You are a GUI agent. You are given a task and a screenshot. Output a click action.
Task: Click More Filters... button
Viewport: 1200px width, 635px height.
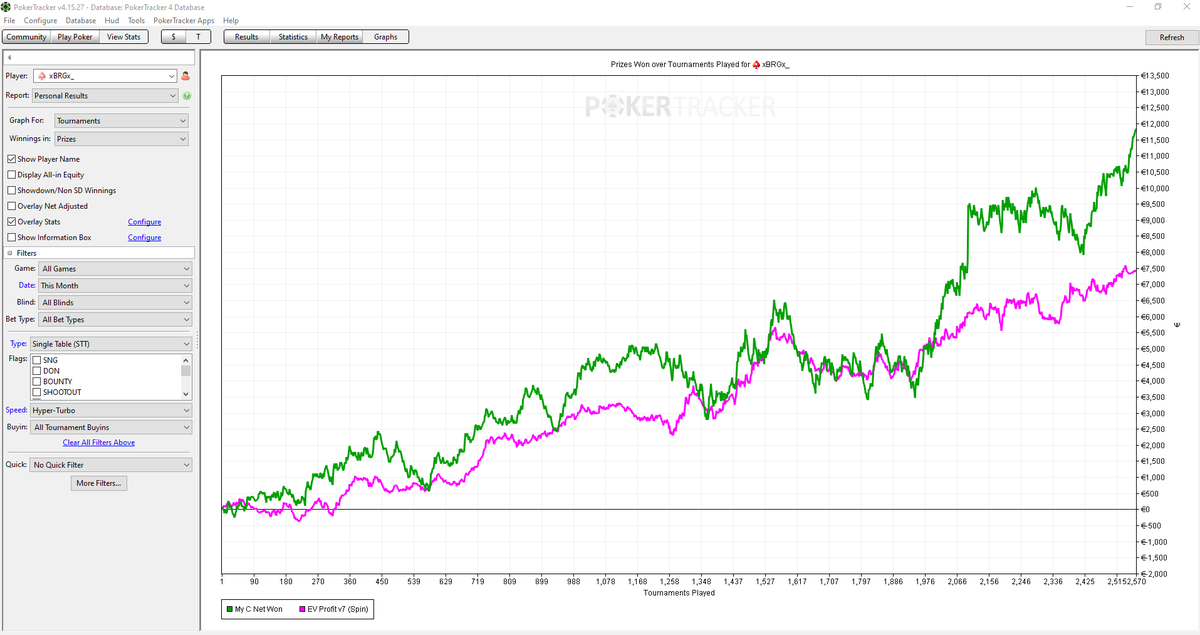[x=97, y=483]
